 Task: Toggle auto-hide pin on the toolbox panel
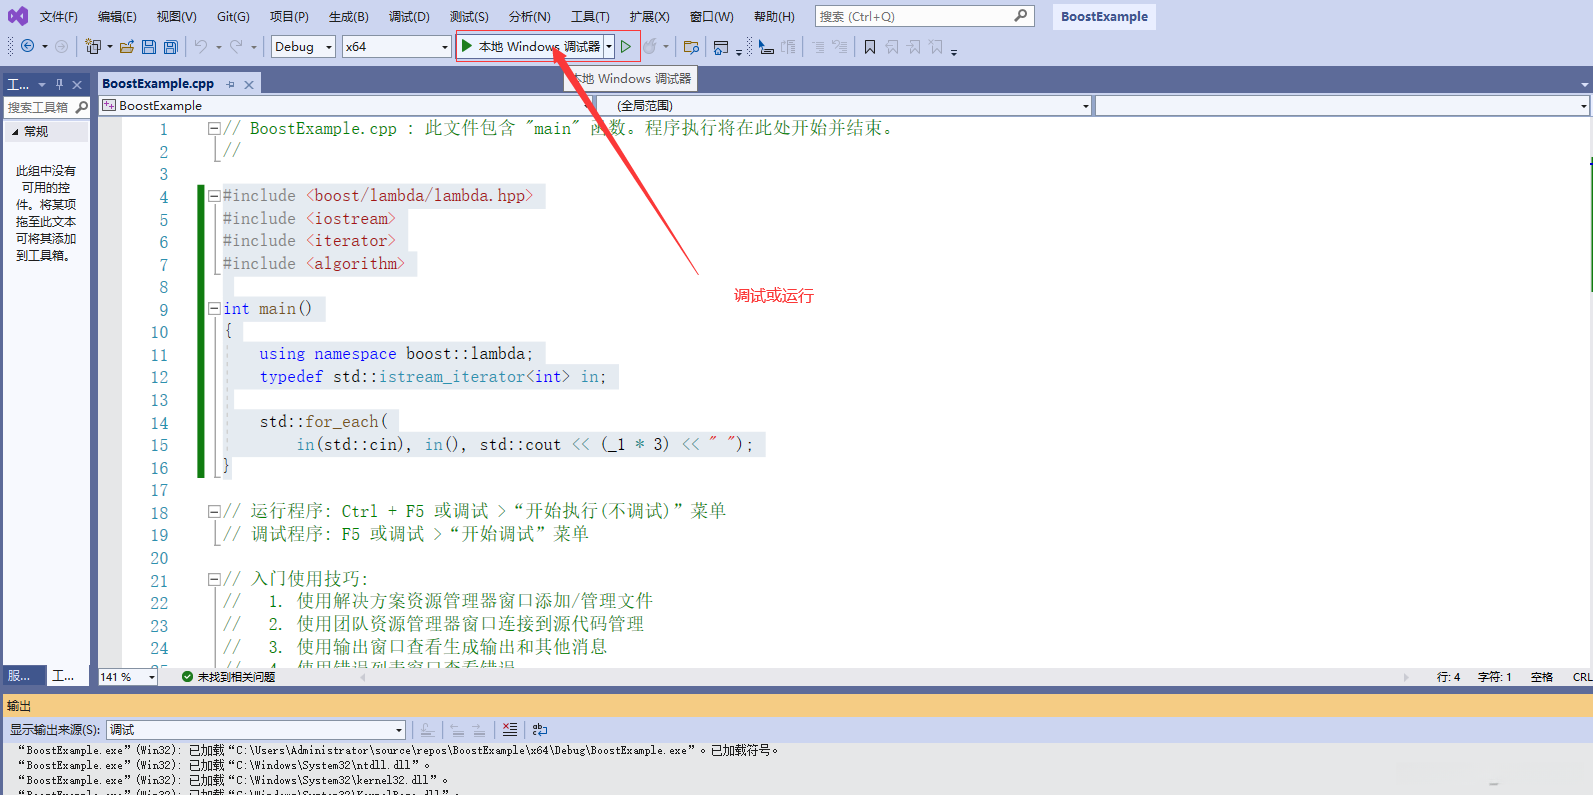click(x=59, y=85)
